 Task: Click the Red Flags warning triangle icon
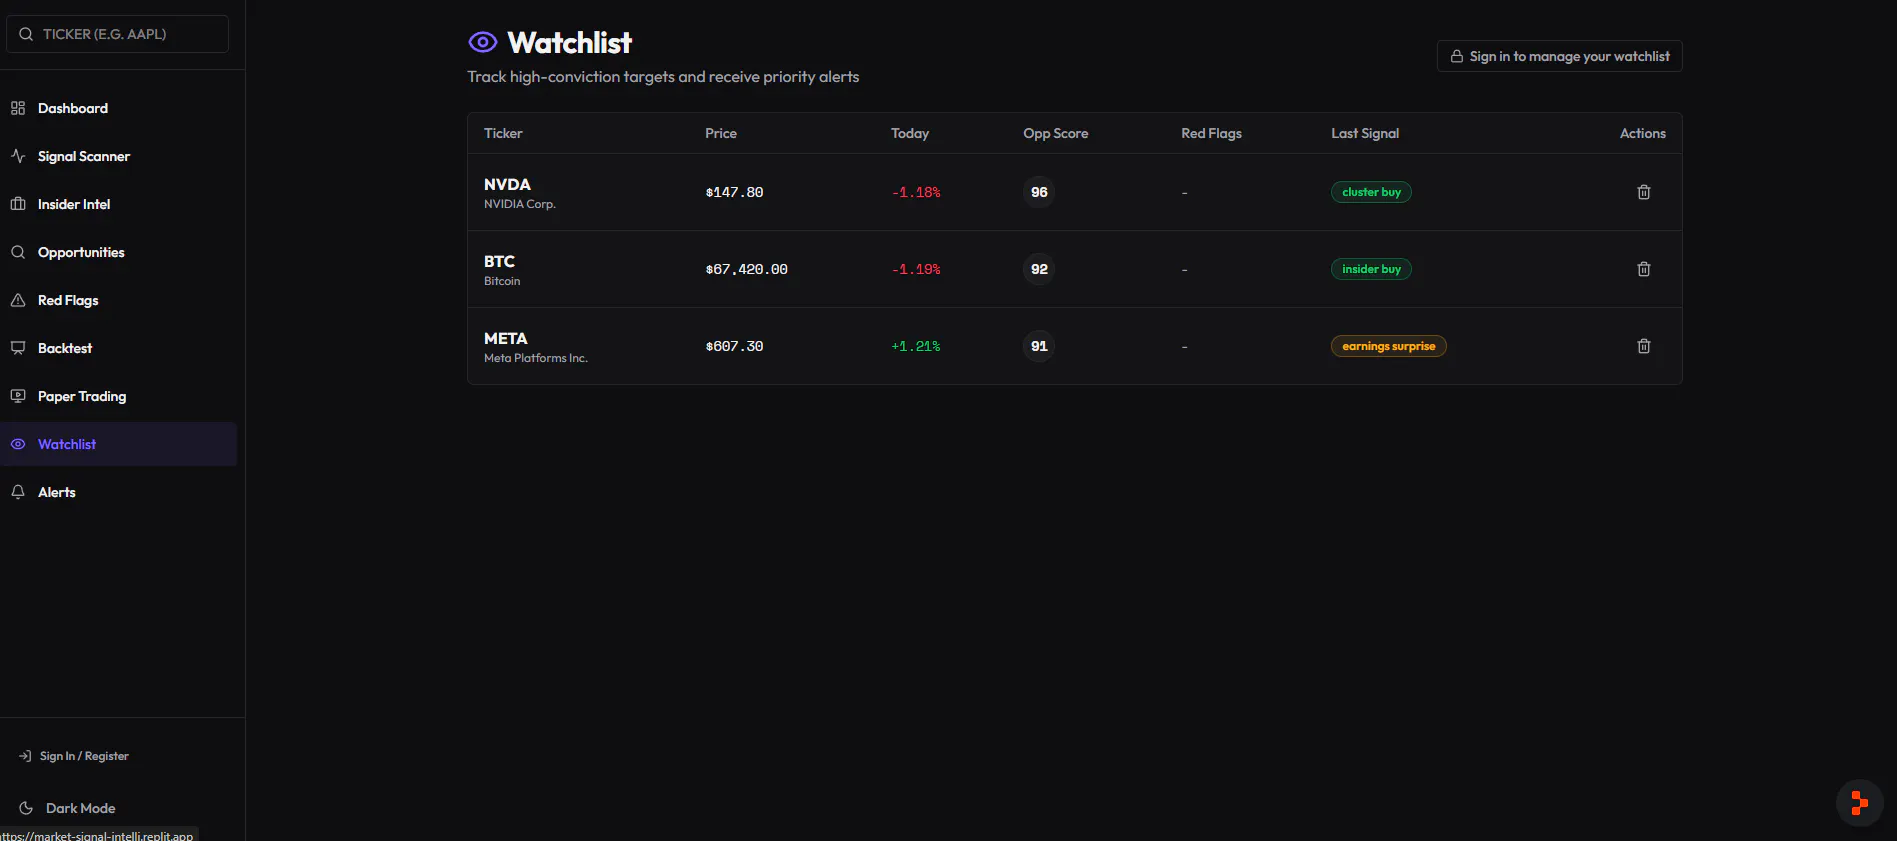click(18, 300)
